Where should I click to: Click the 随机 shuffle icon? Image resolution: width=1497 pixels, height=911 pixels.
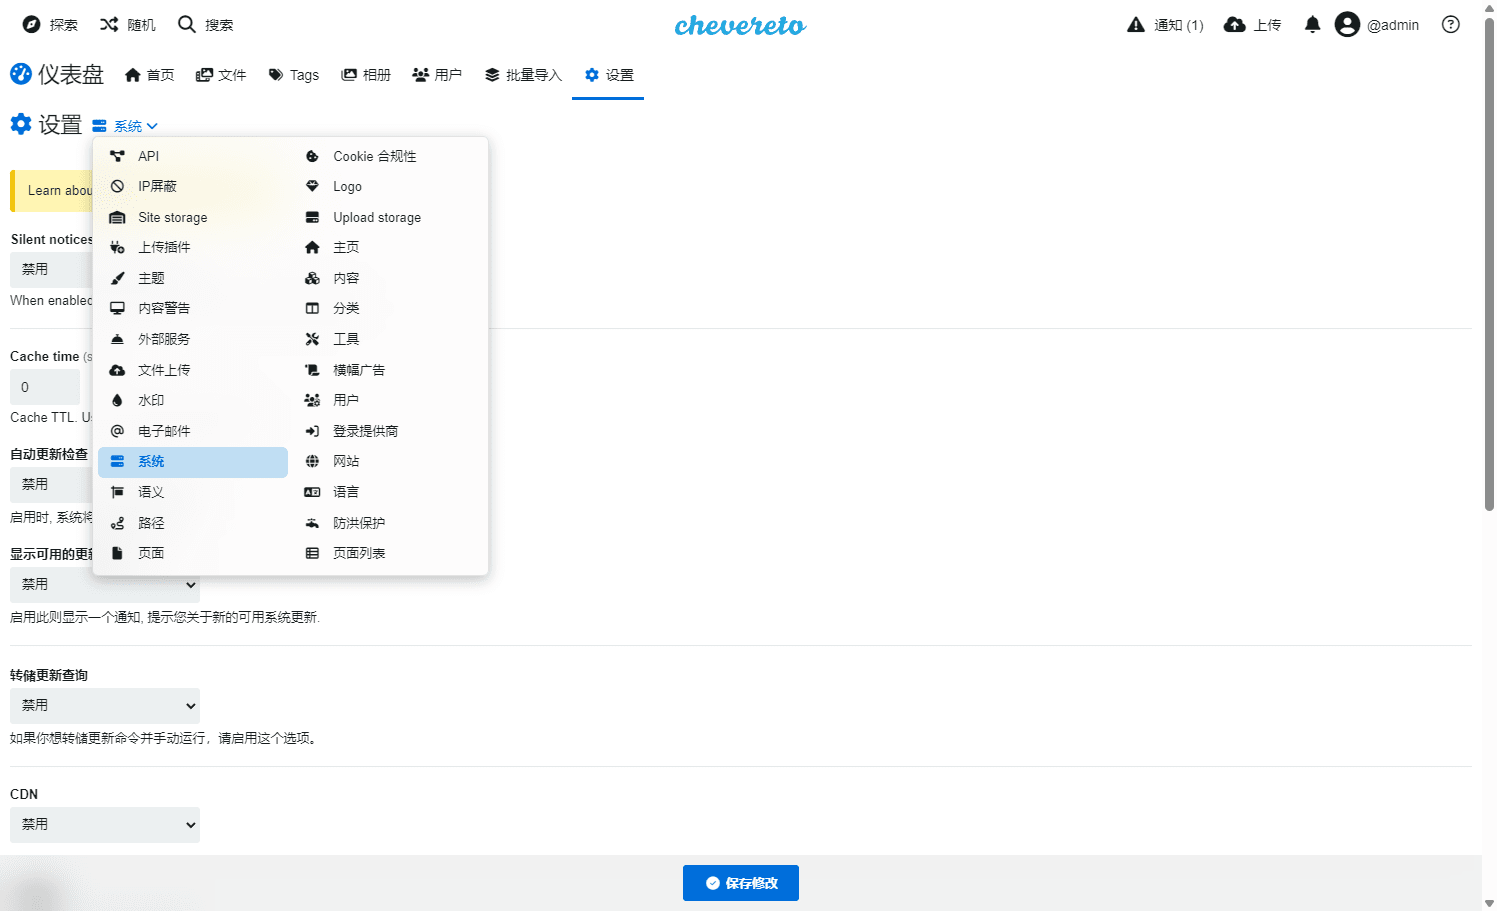tap(109, 24)
